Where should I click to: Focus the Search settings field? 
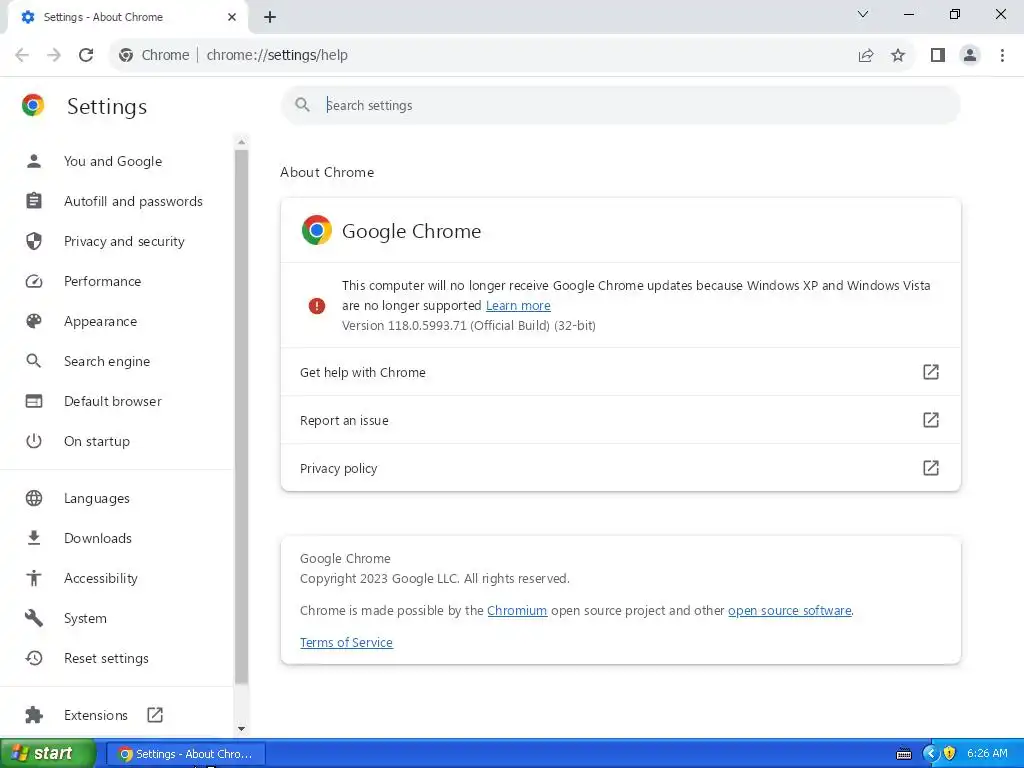620,105
